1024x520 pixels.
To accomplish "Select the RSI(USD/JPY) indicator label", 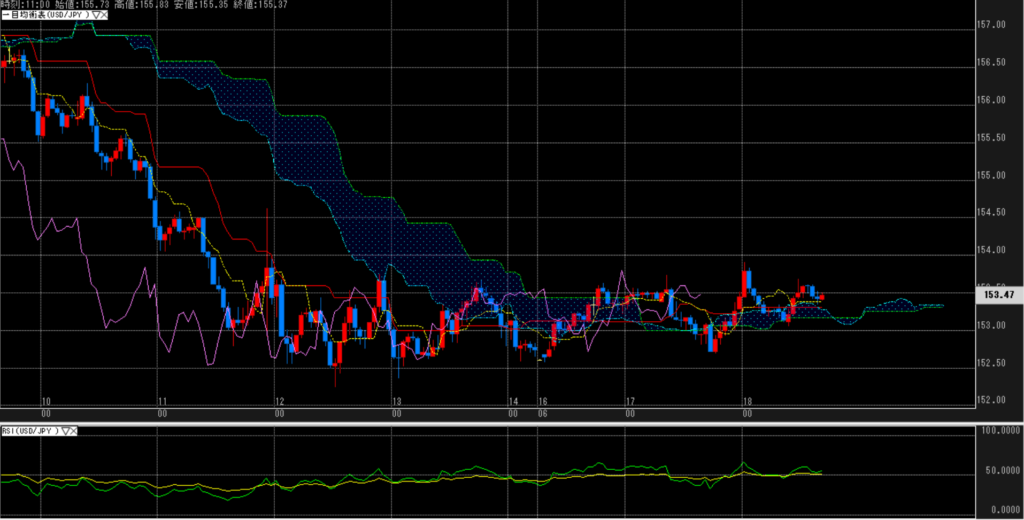I will pyautogui.click(x=30, y=431).
